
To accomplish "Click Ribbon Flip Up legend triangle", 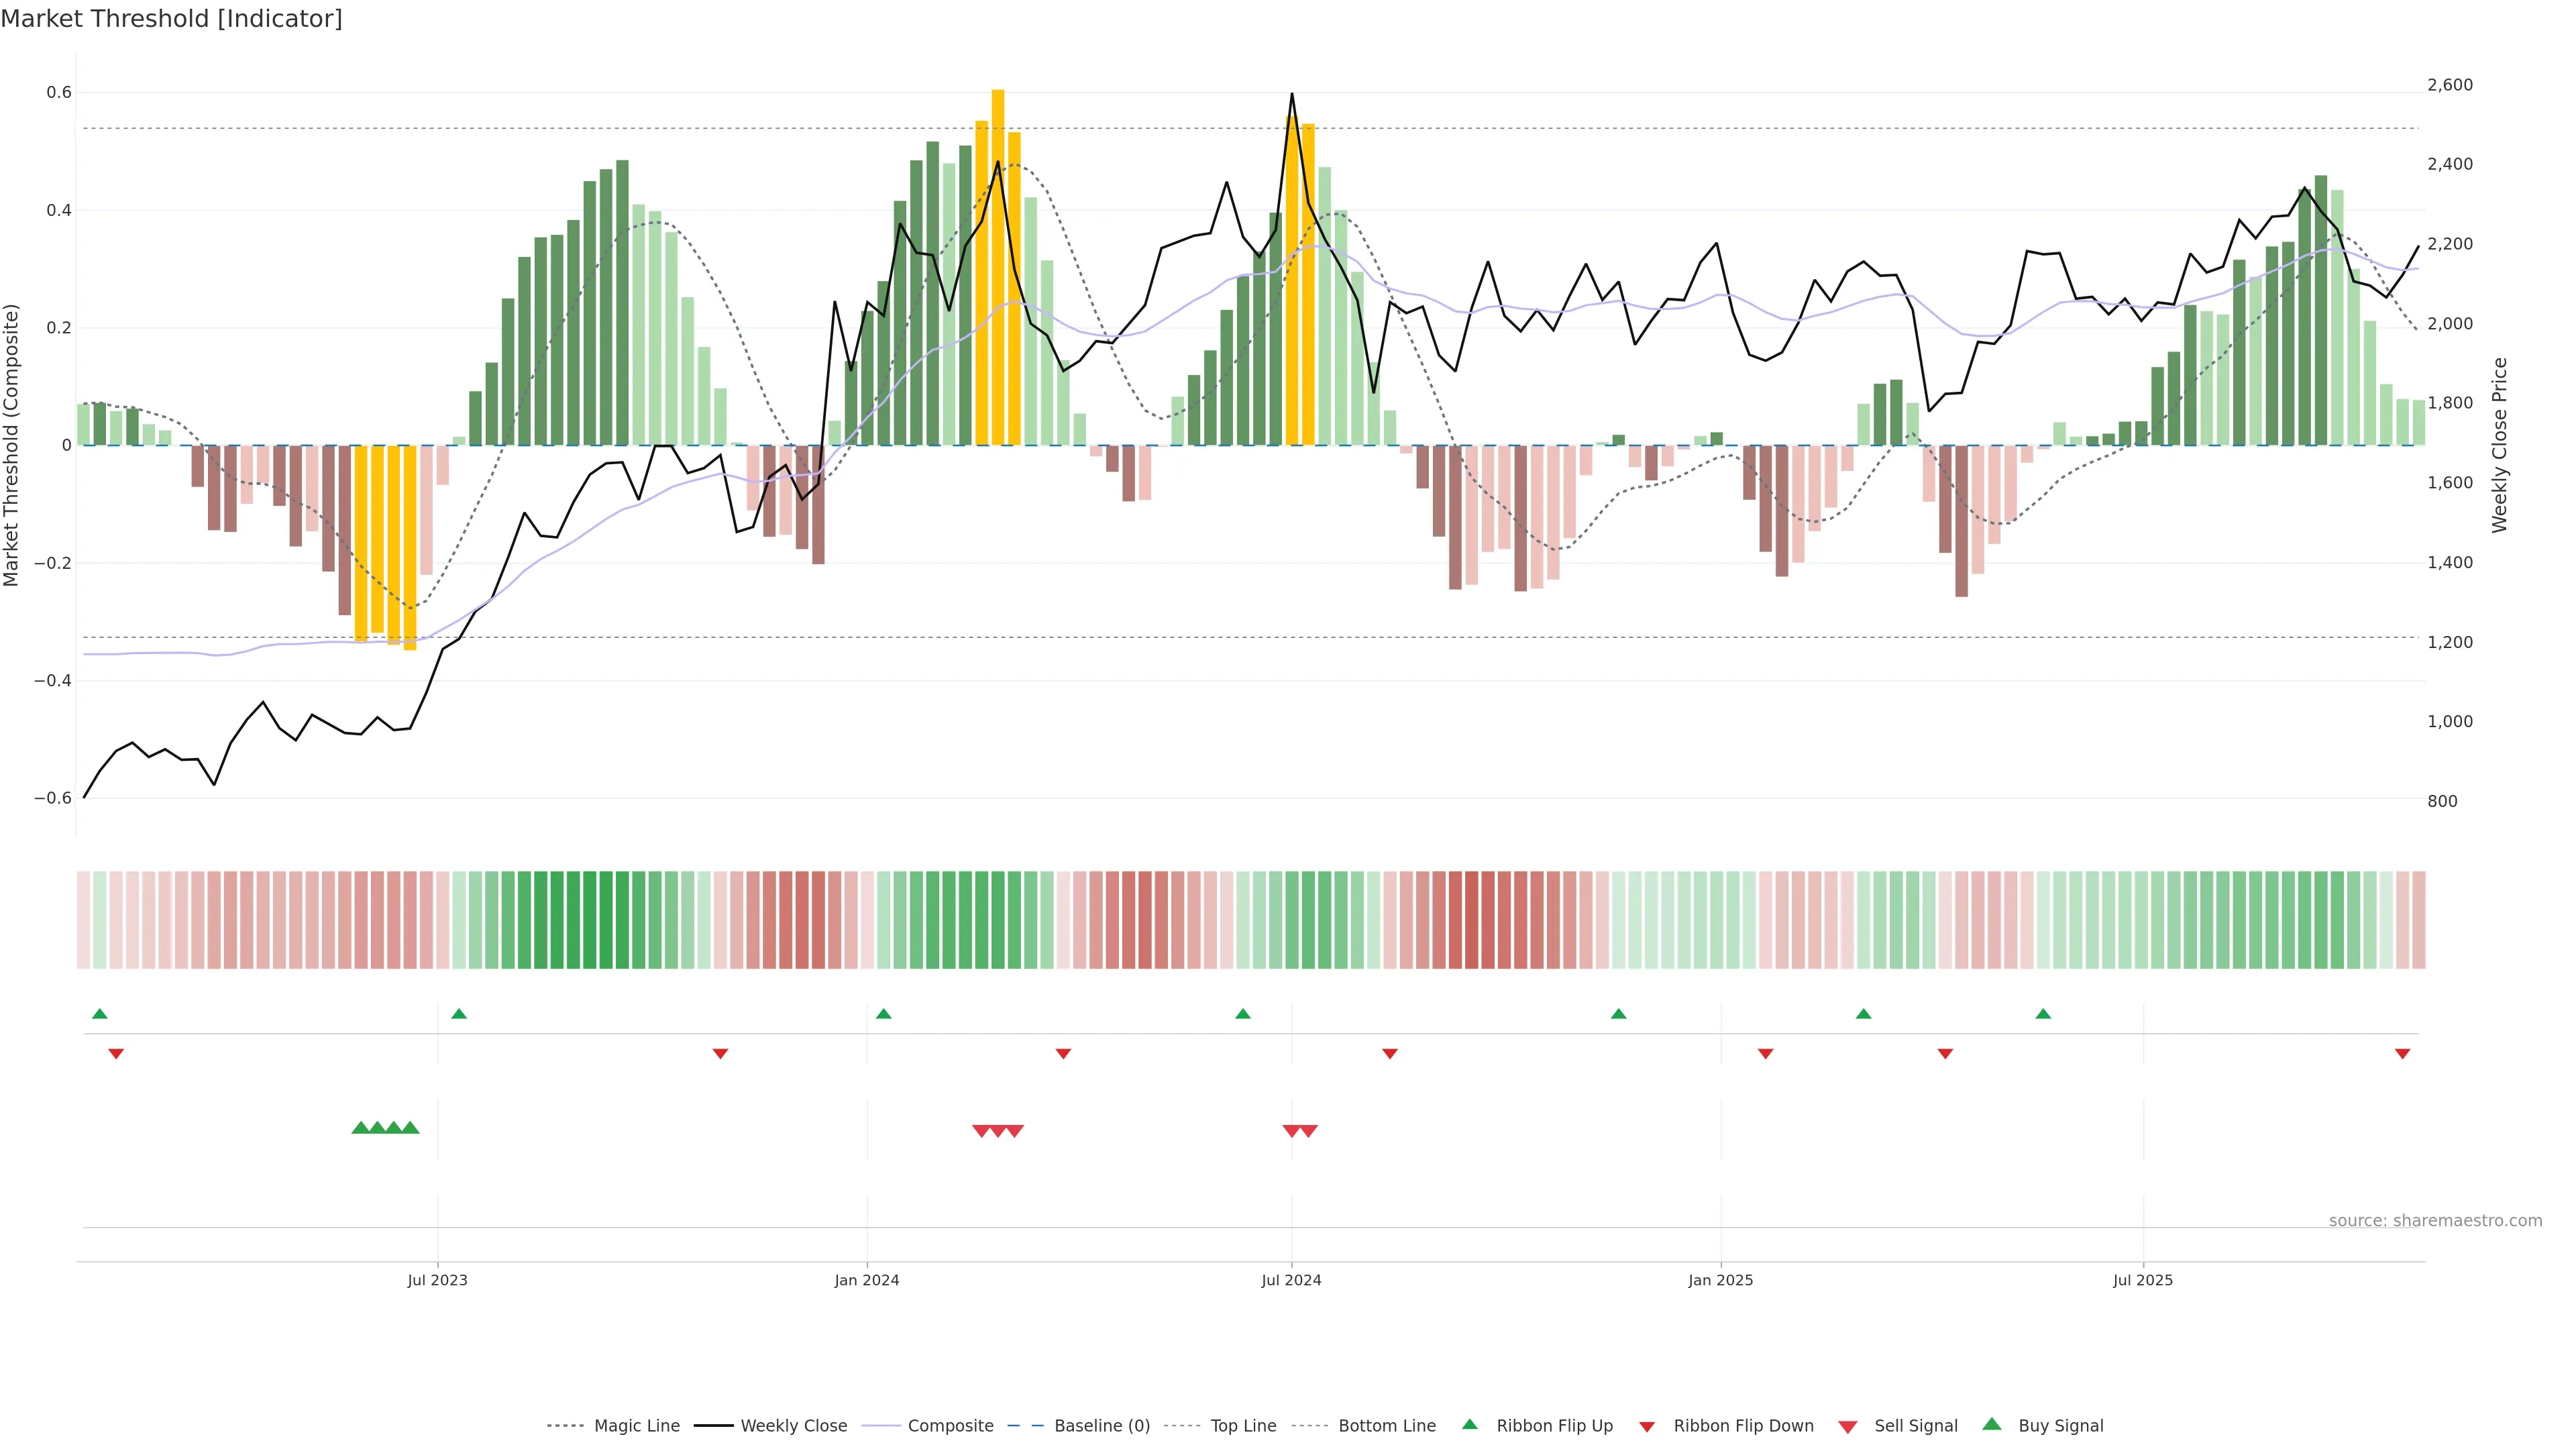I will pos(1469,1424).
